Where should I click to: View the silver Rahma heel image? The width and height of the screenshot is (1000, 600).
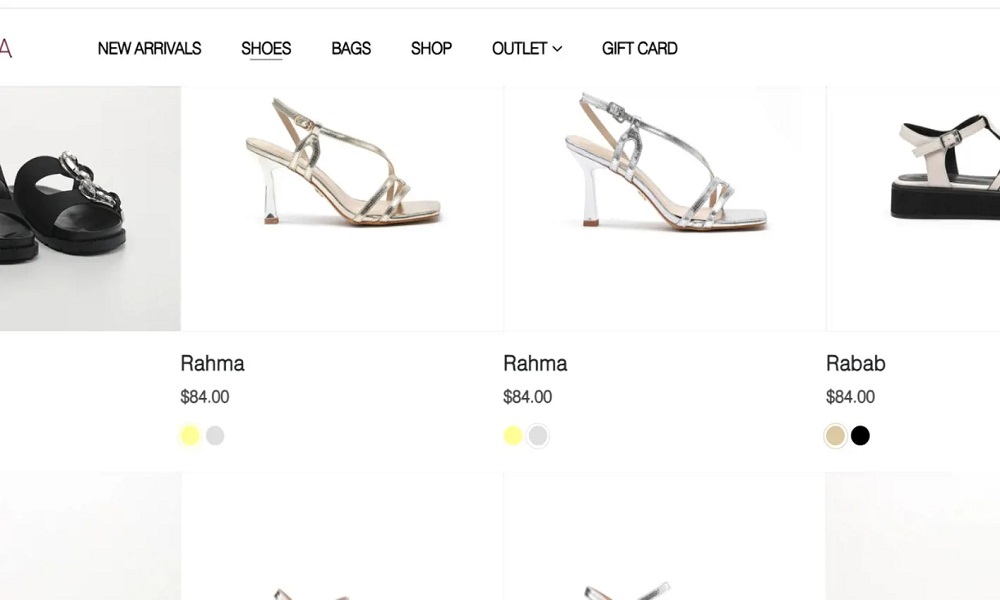click(x=664, y=165)
